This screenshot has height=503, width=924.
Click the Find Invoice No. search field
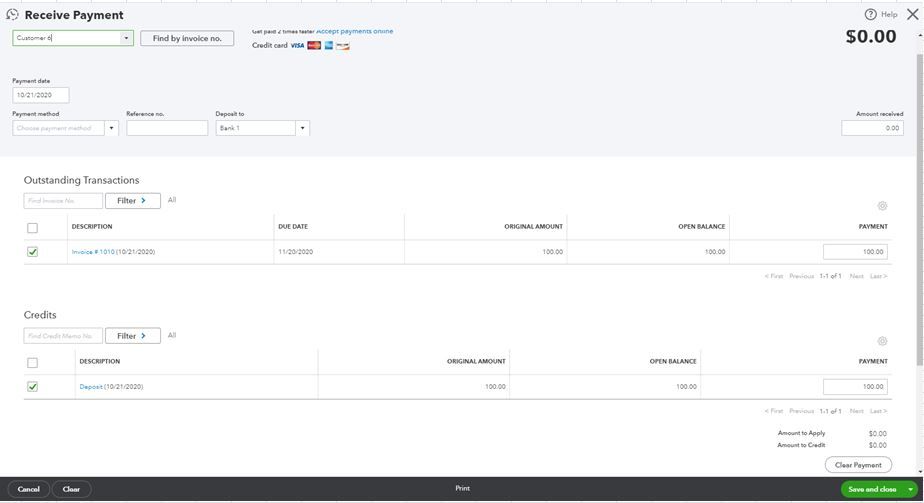point(63,201)
